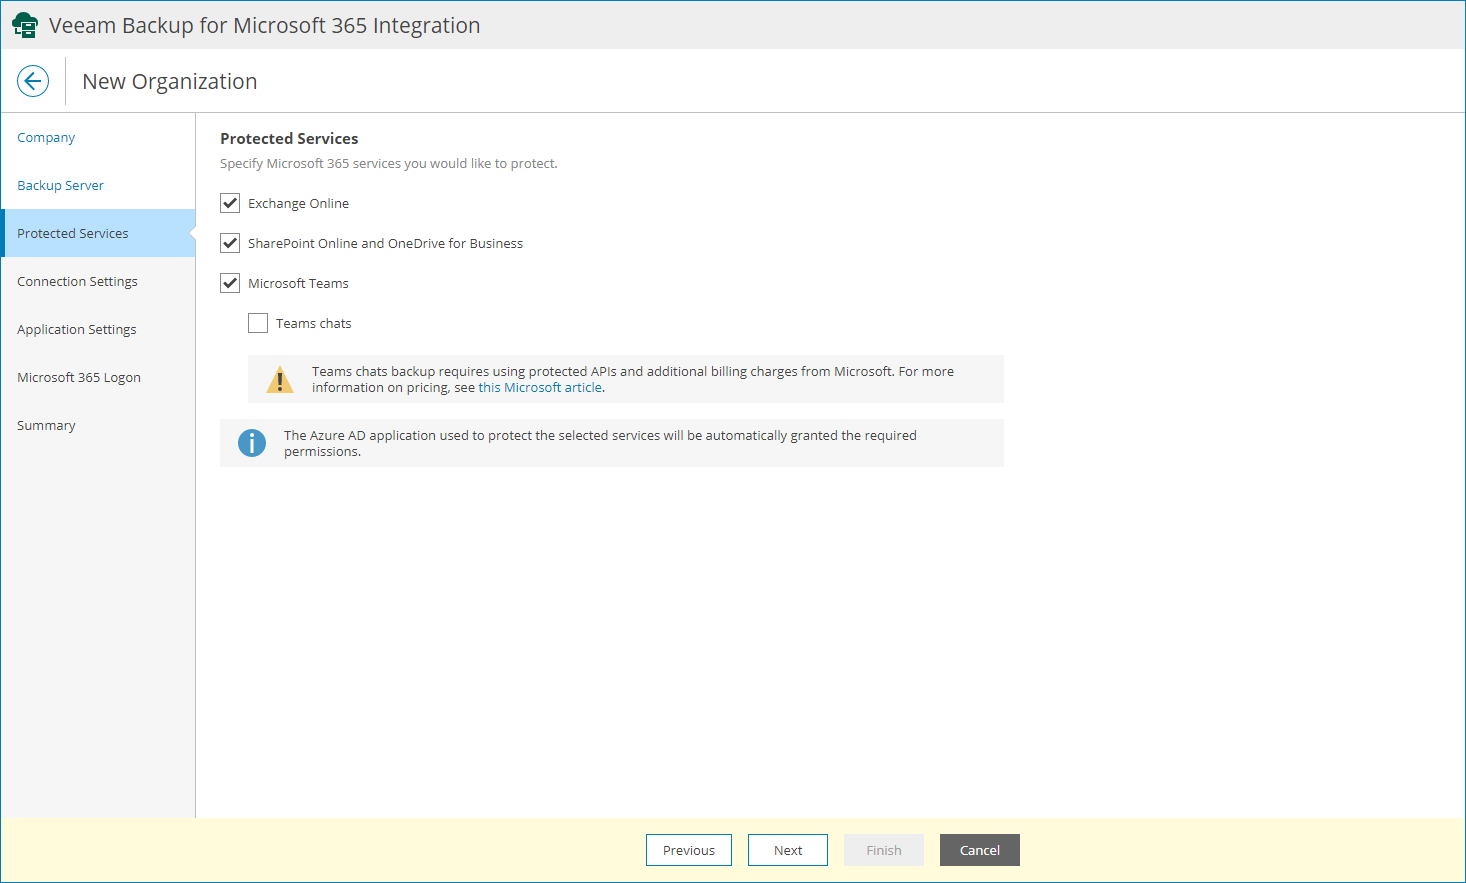
Task: Click the blue information icon
Action: 252,443
